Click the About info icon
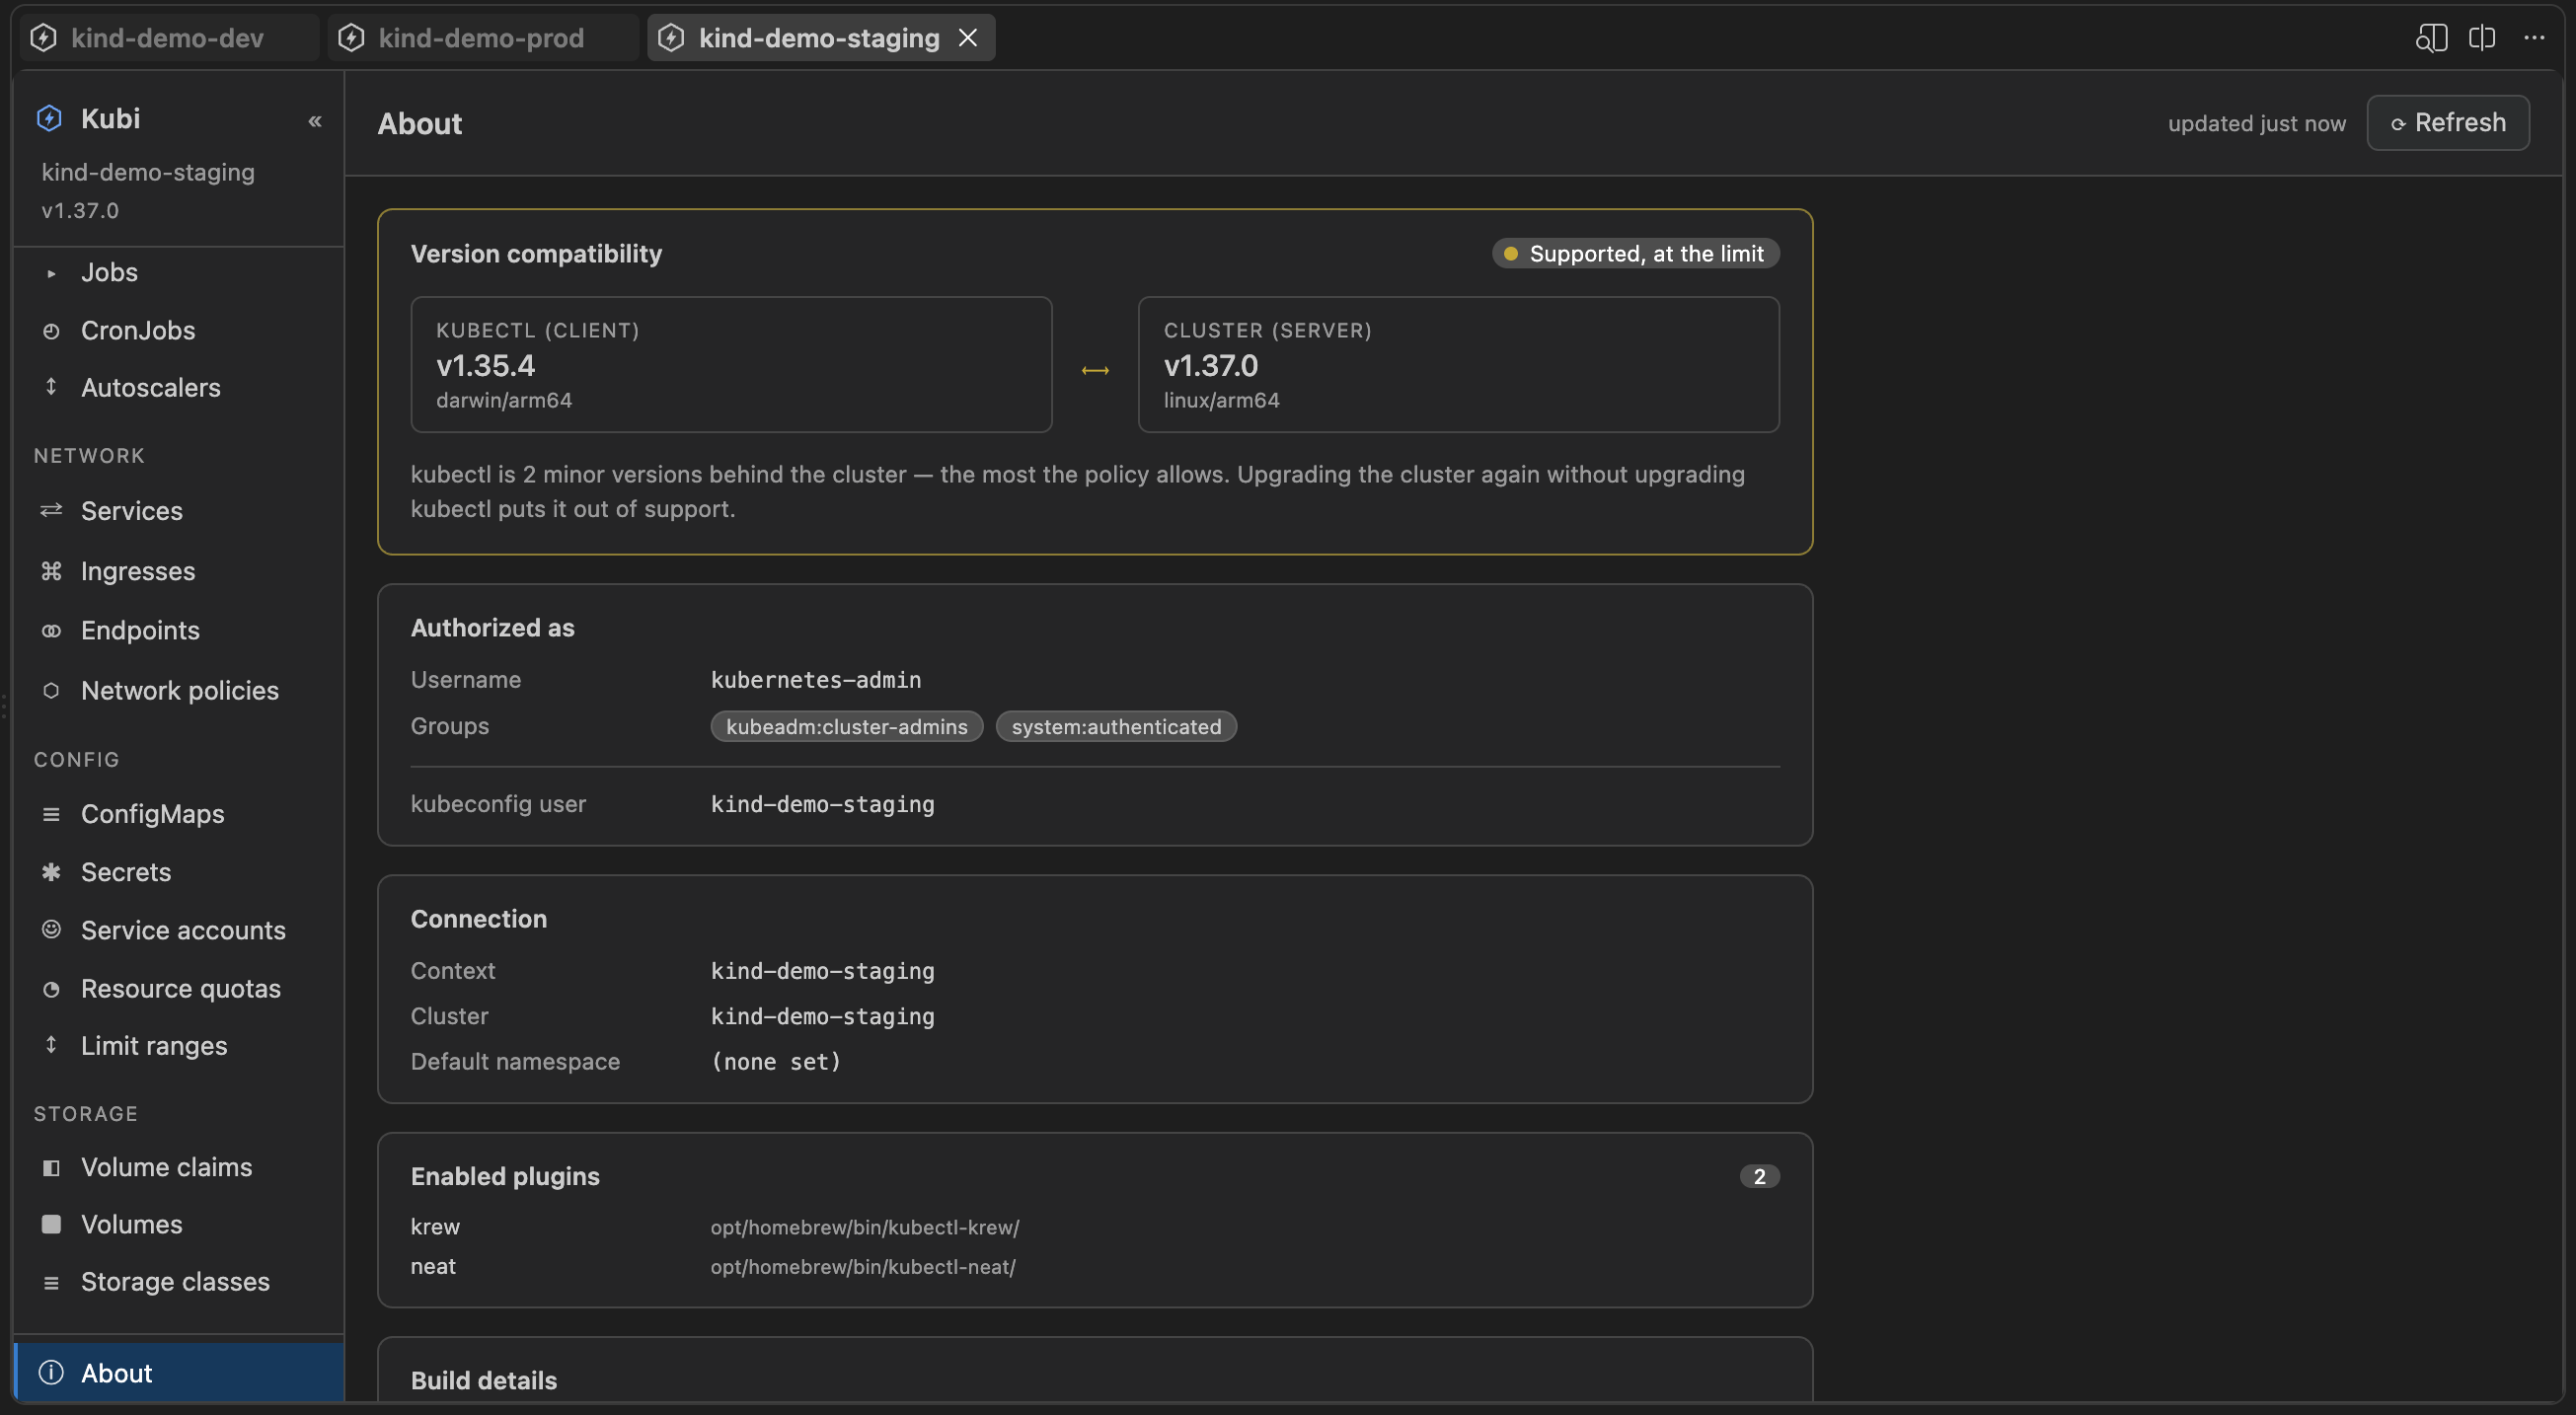Image resolution: width=2576 pixels, height=1415 pixels. tap(51, 1372)
